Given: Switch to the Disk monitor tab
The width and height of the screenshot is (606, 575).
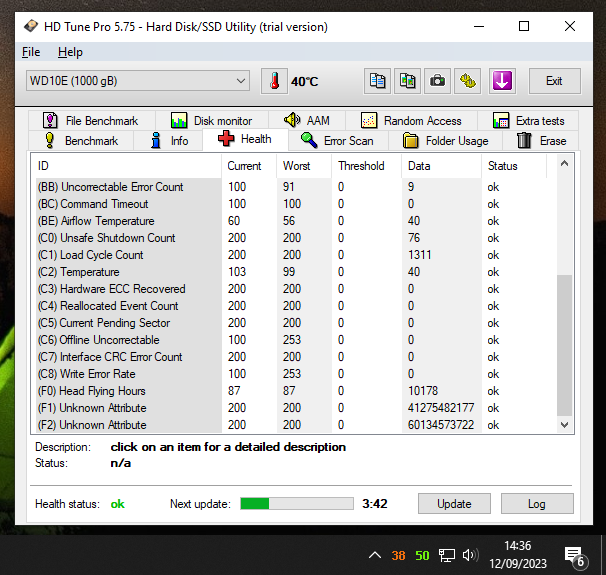Looking at the screenshot, I should point(212,121).
